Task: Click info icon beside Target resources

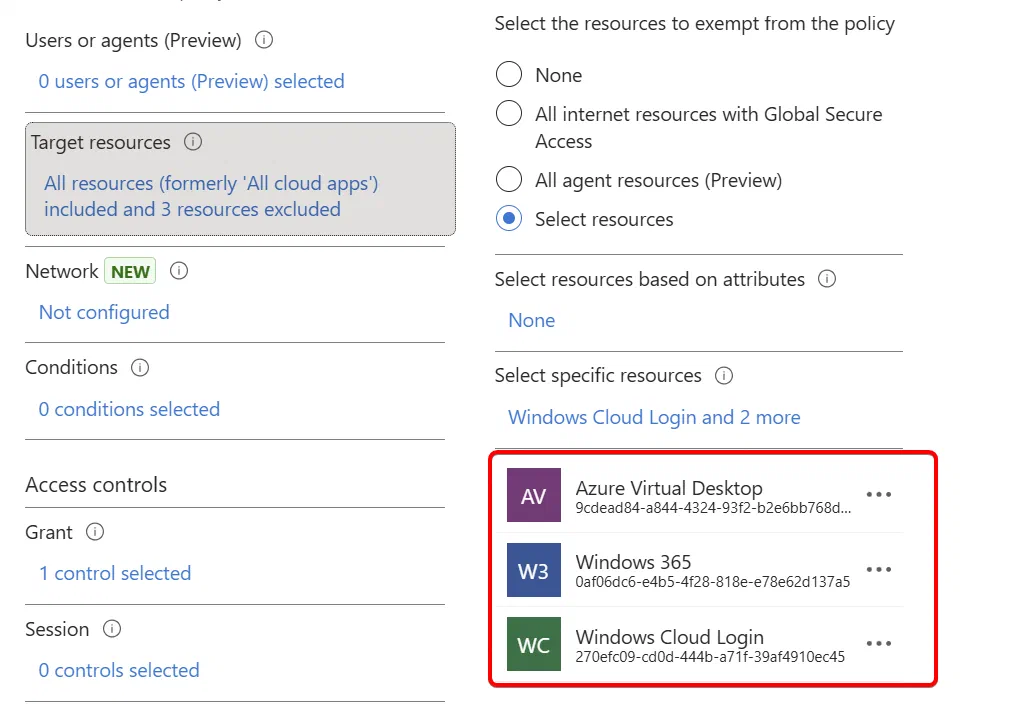Action: (193, 142)
